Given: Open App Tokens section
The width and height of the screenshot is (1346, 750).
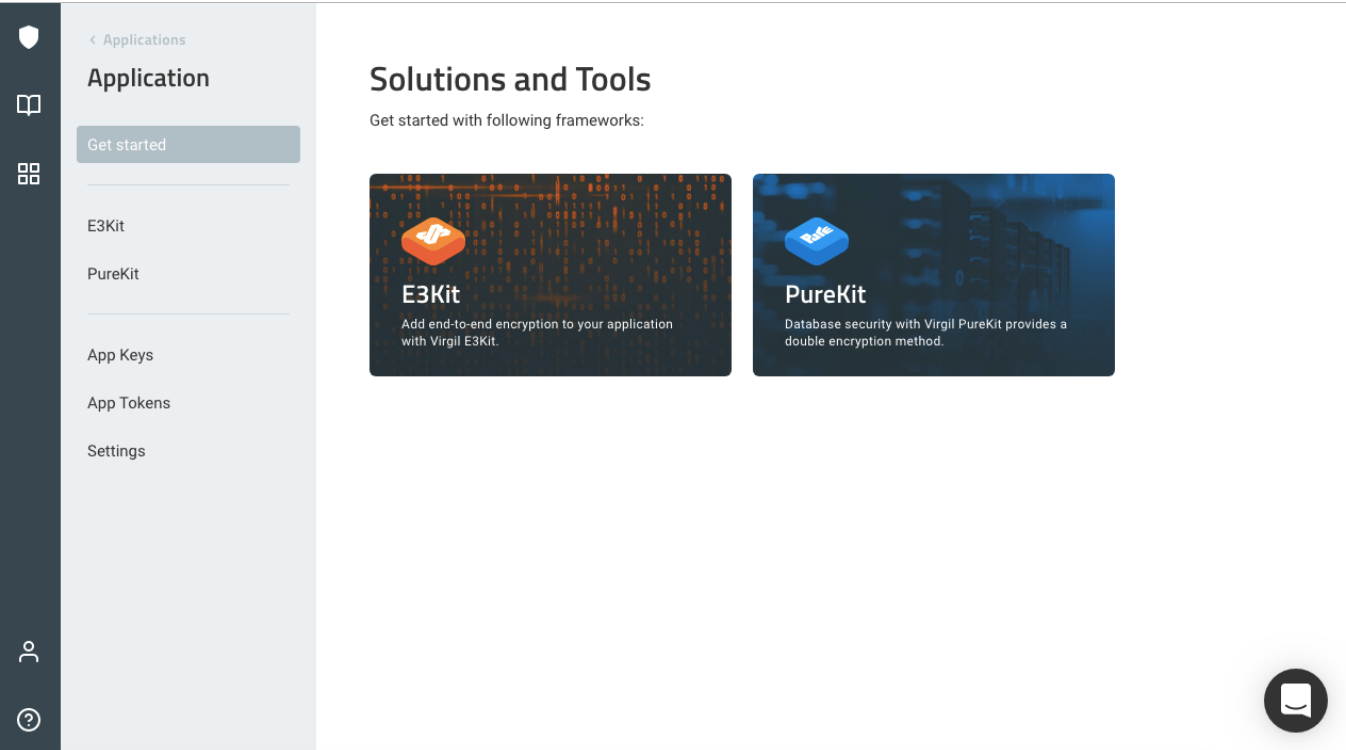Looking at the screenshot, I should click(x=129, y=403).
